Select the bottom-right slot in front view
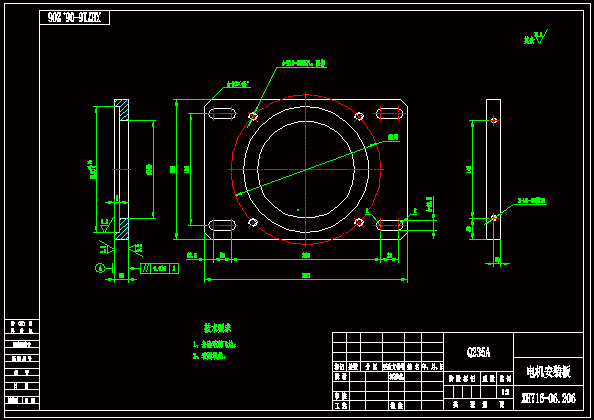594x420 pixels. [389, 225]
